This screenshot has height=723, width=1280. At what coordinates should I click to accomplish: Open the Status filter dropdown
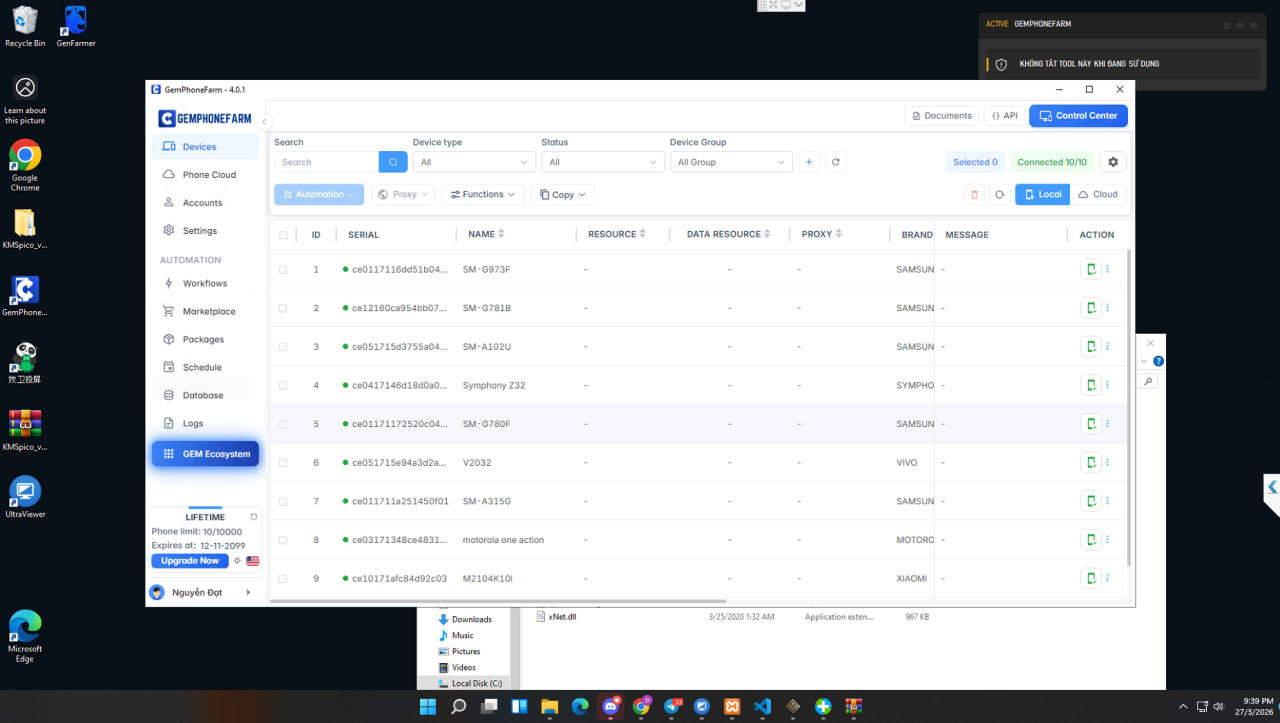point(603,162)
